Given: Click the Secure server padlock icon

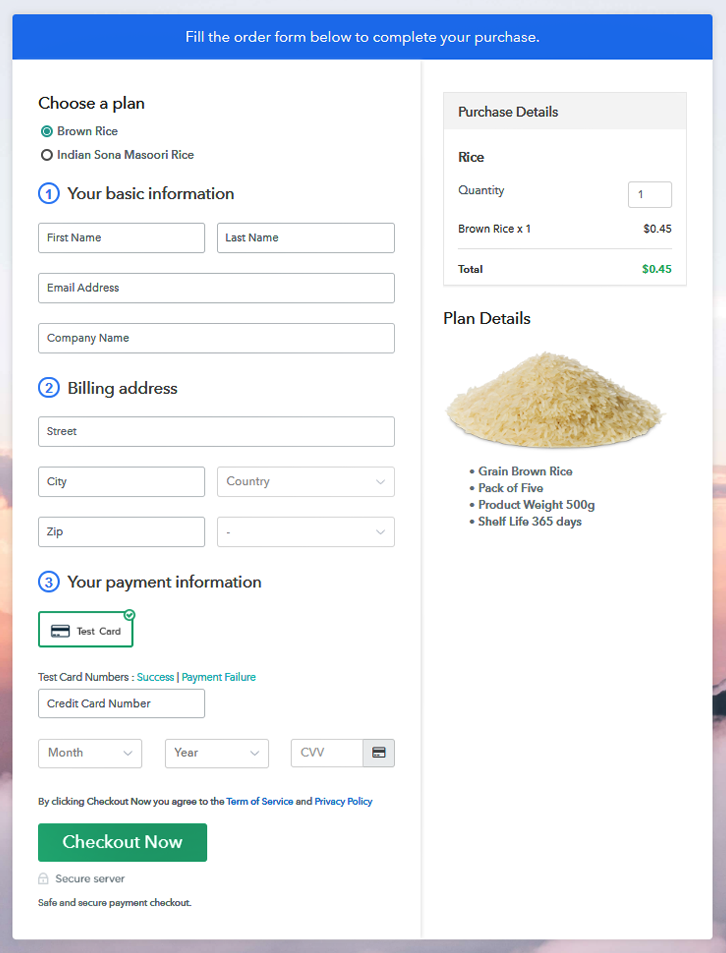Looking at the screenshot, I should [x=43, y=879].
